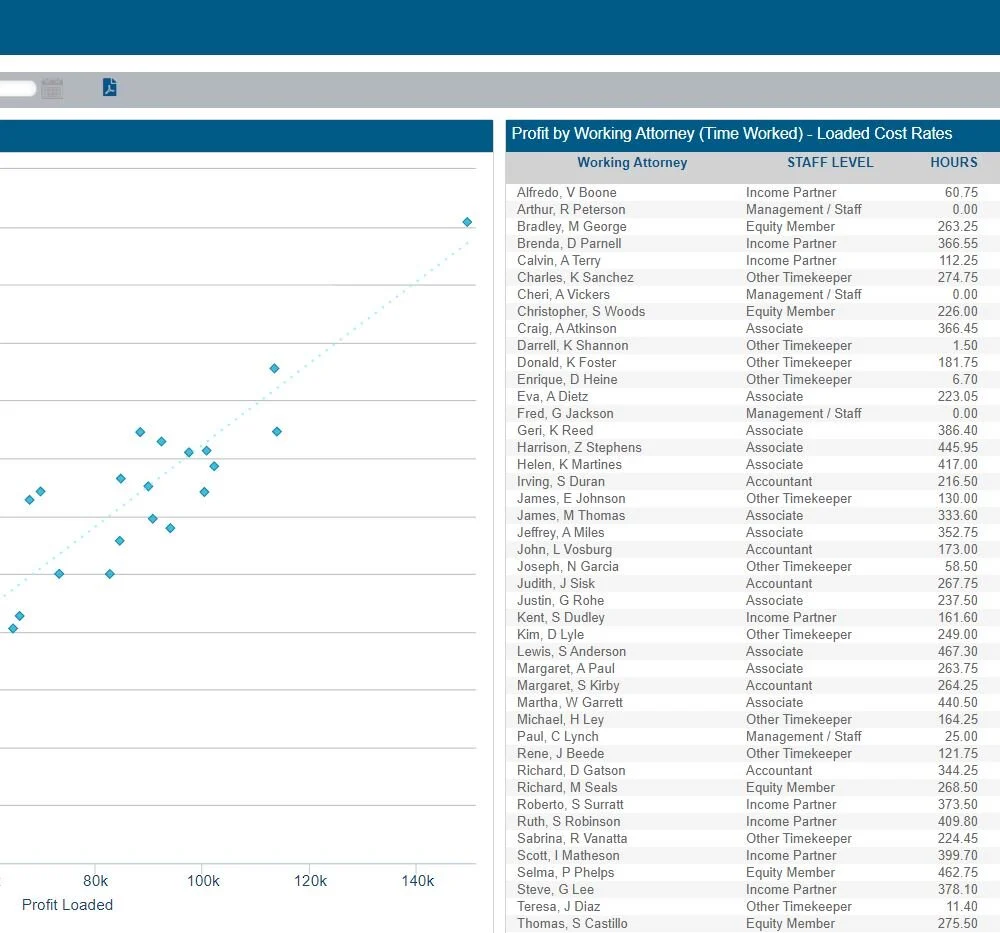1000x933 pixels.
Task: Sort by HOURS column header
Action: [953, 163]
